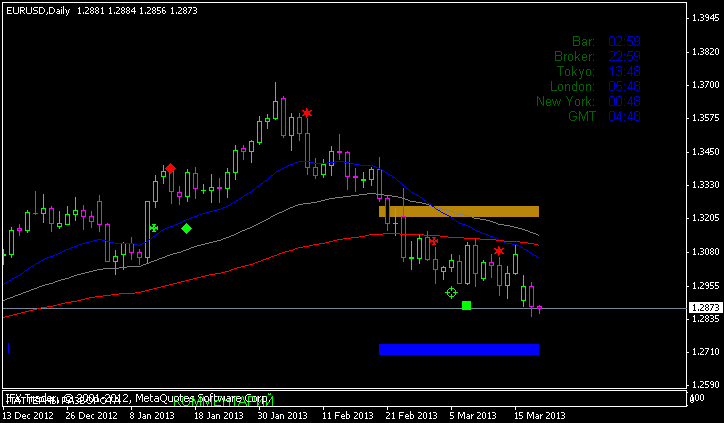Click the Tokyo clock time
The image size is (724, 423).
624,71
